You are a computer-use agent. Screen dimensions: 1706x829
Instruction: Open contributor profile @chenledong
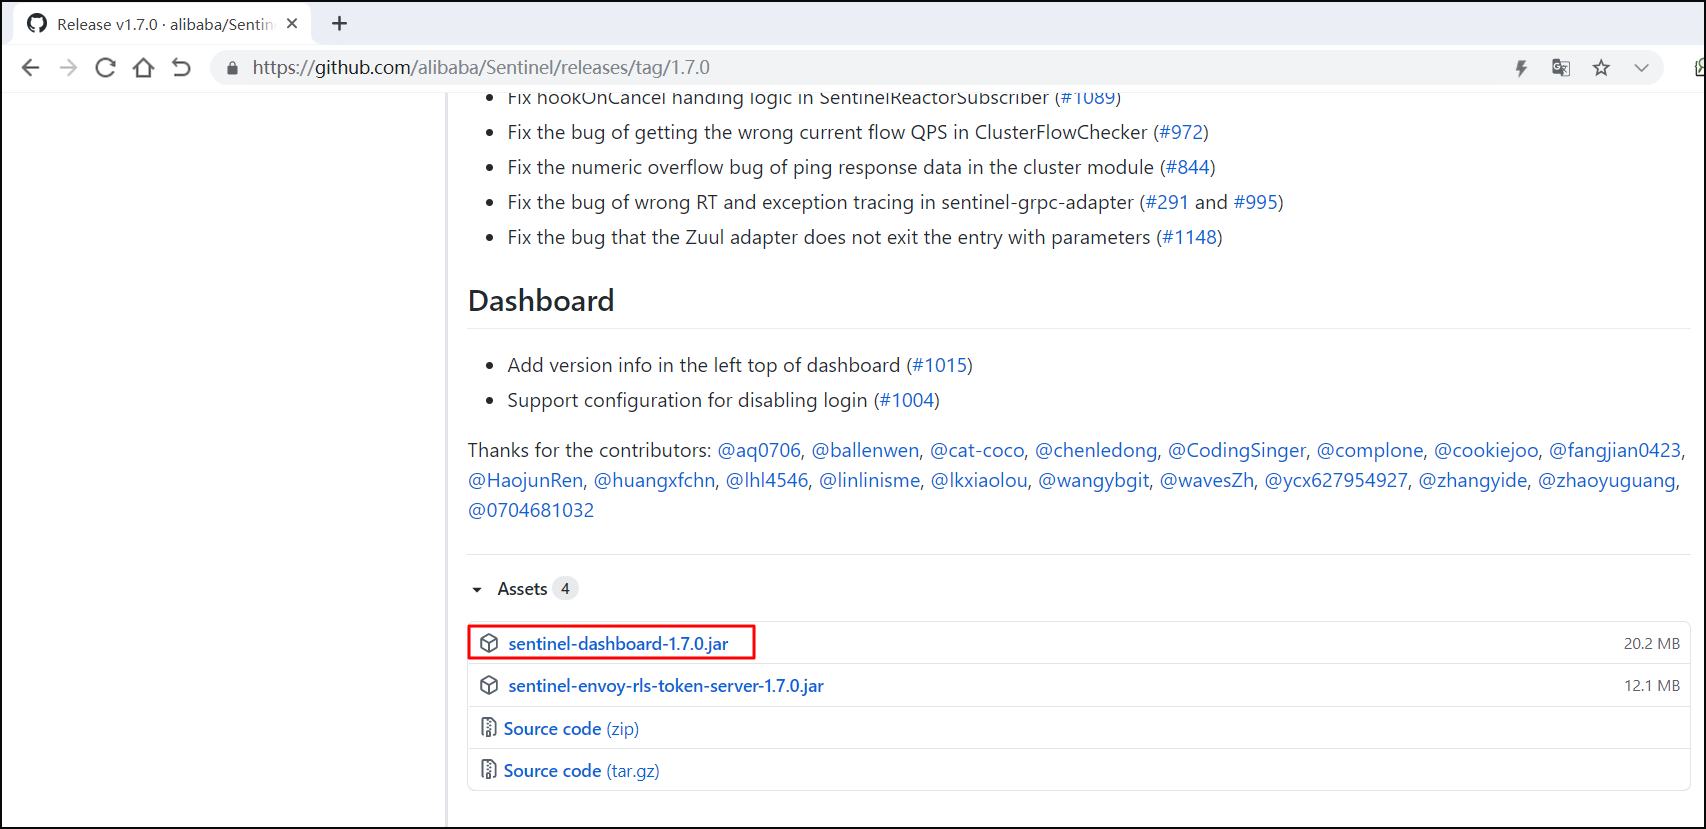[x=1096, y=451]
